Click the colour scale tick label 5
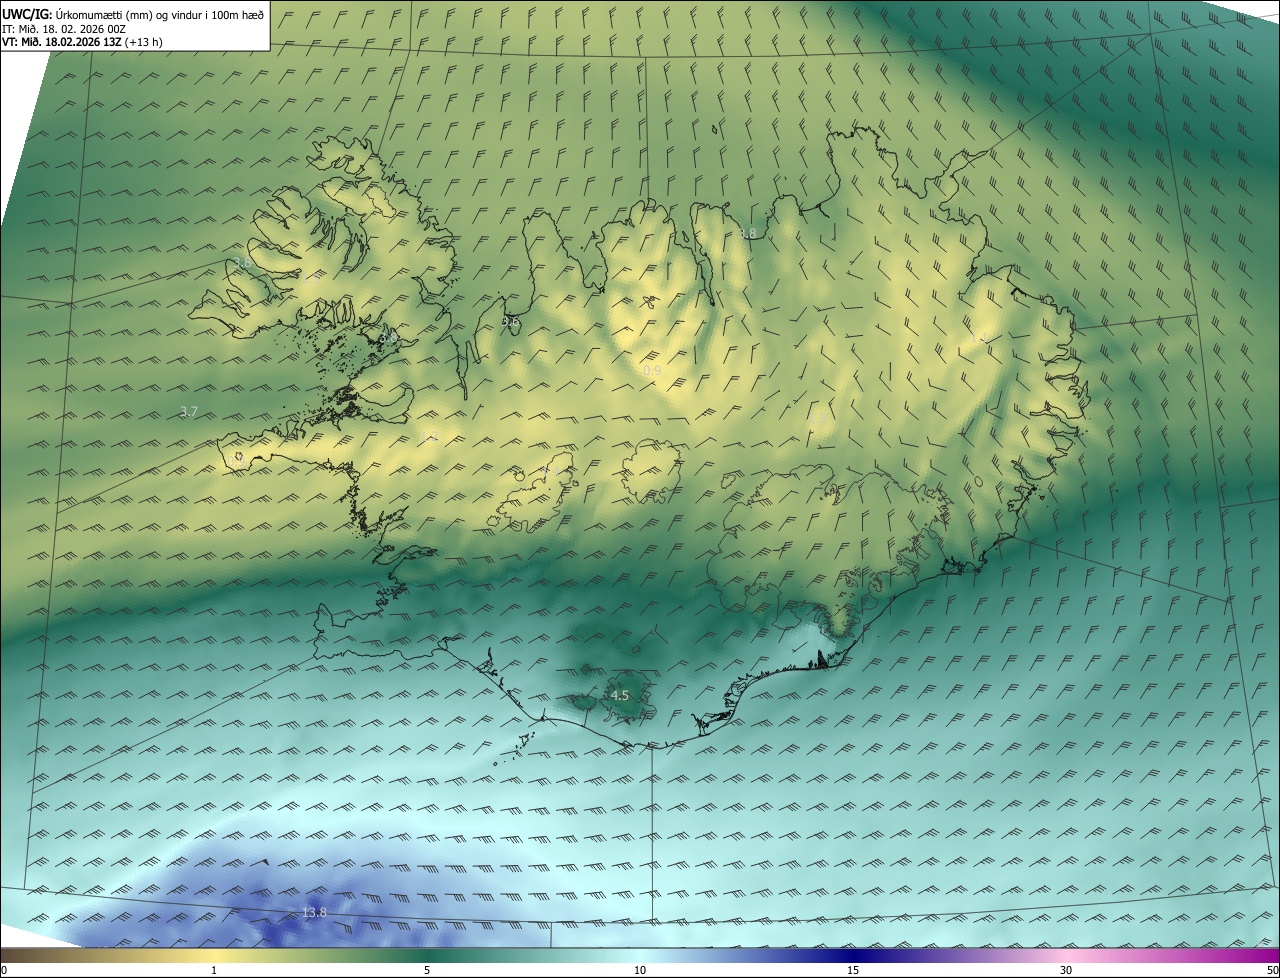 pos(427,970)
